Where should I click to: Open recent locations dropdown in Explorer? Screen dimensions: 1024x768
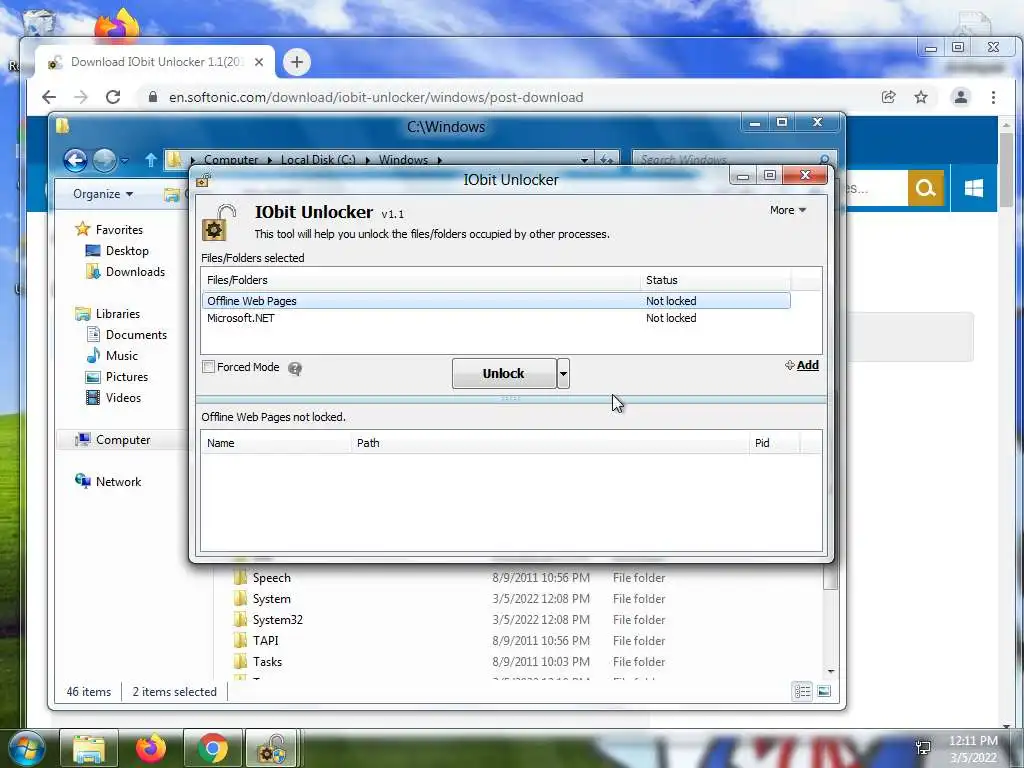tap(125, 160)
